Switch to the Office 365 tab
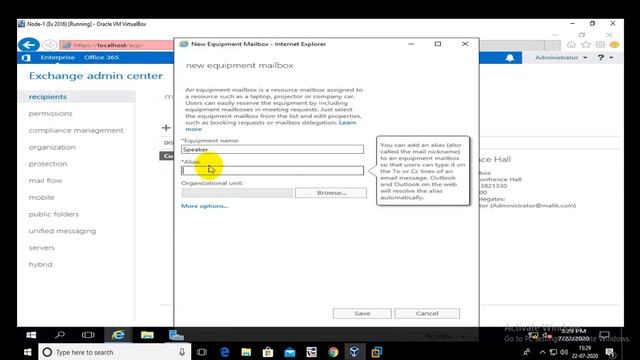Screen dimensions: 640x360 101,58
